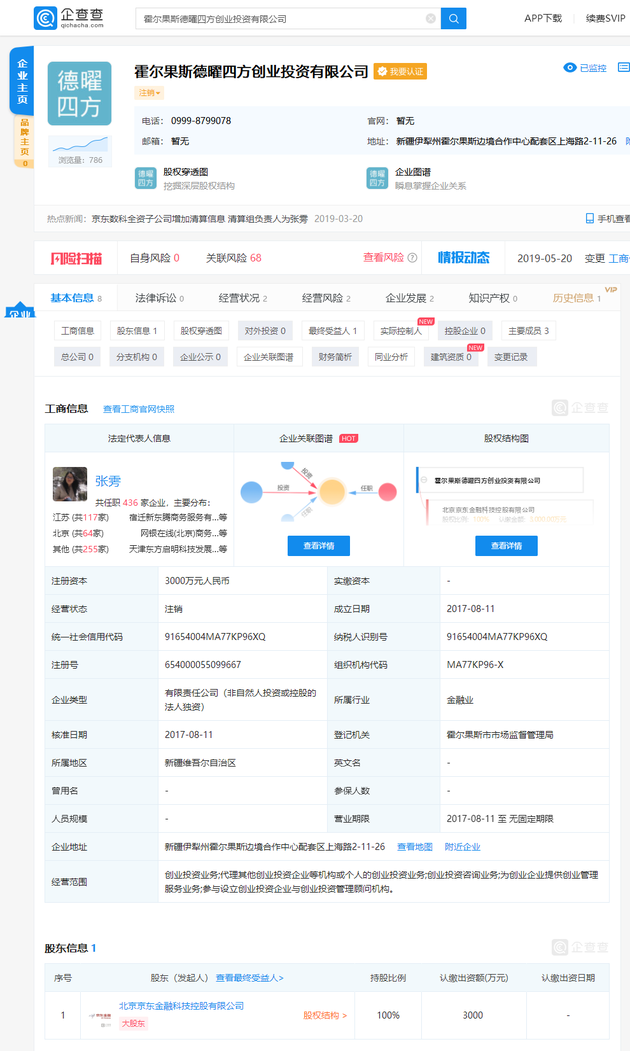This screenshot has height=1051, width=630.
Task: Open 查看最终受益人 link
Action: pyautogui.click(x=249, y=978)
